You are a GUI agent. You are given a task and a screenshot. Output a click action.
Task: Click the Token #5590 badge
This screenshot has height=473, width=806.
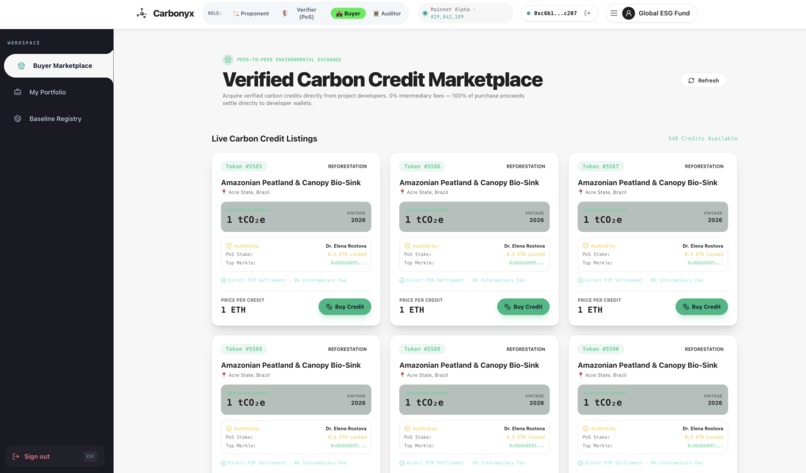(x=600, y=349)
